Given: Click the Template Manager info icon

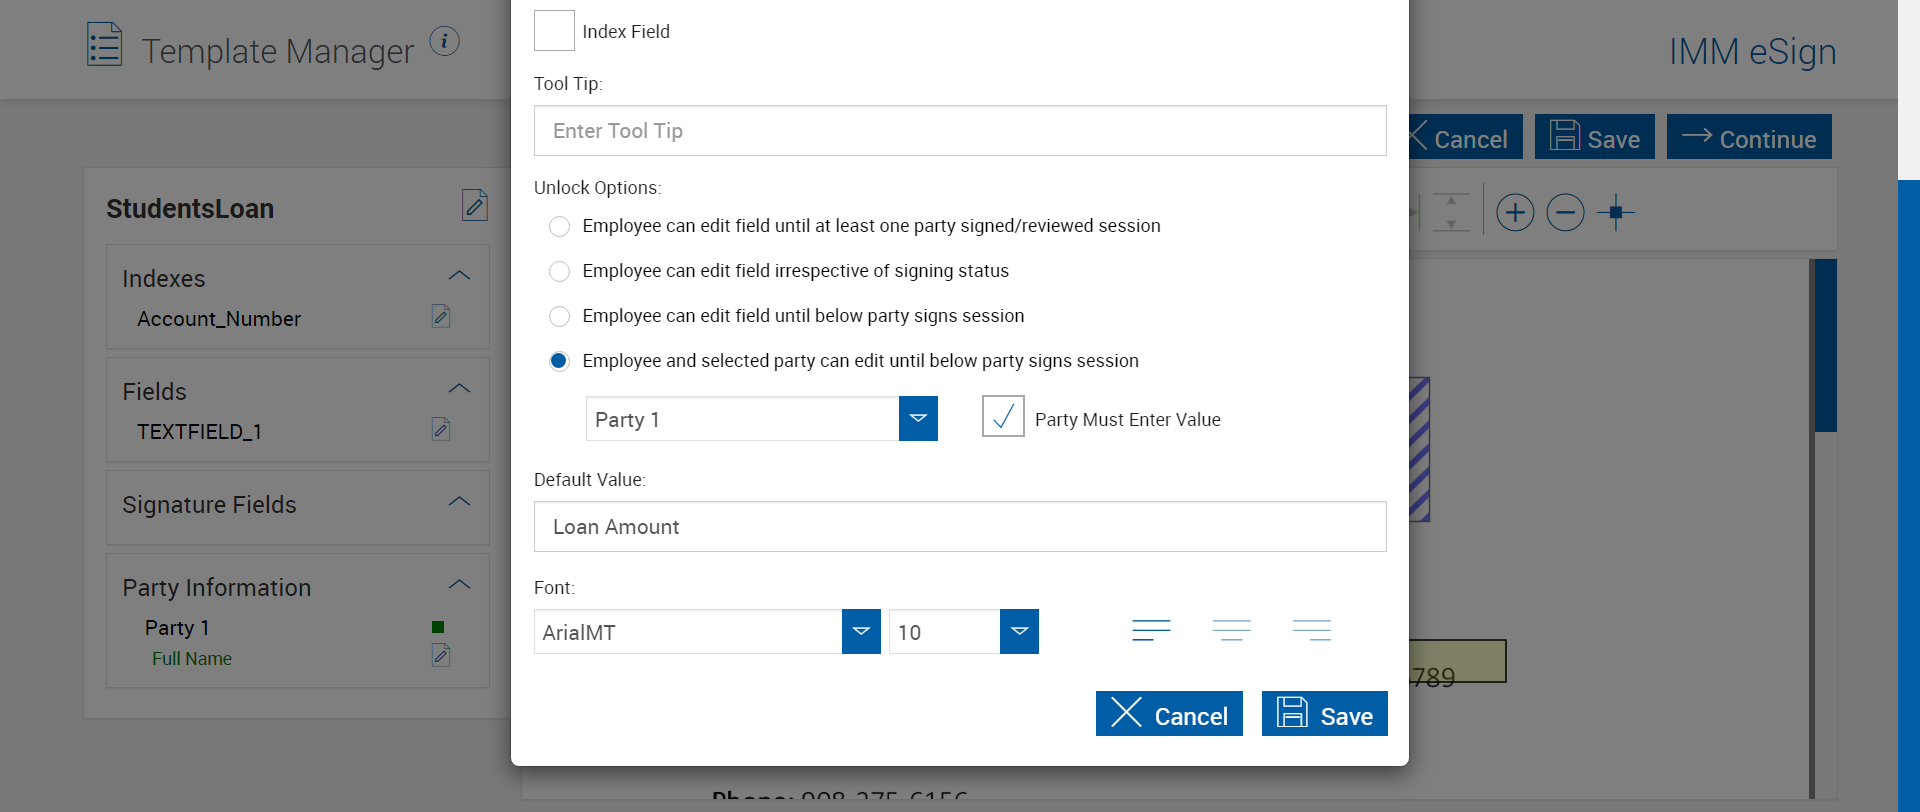Looking at the screenshot, I should [444, 42].
